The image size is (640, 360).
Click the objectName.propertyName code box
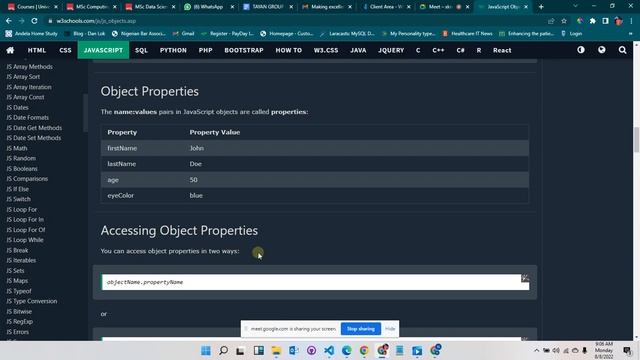click(315, 282)
